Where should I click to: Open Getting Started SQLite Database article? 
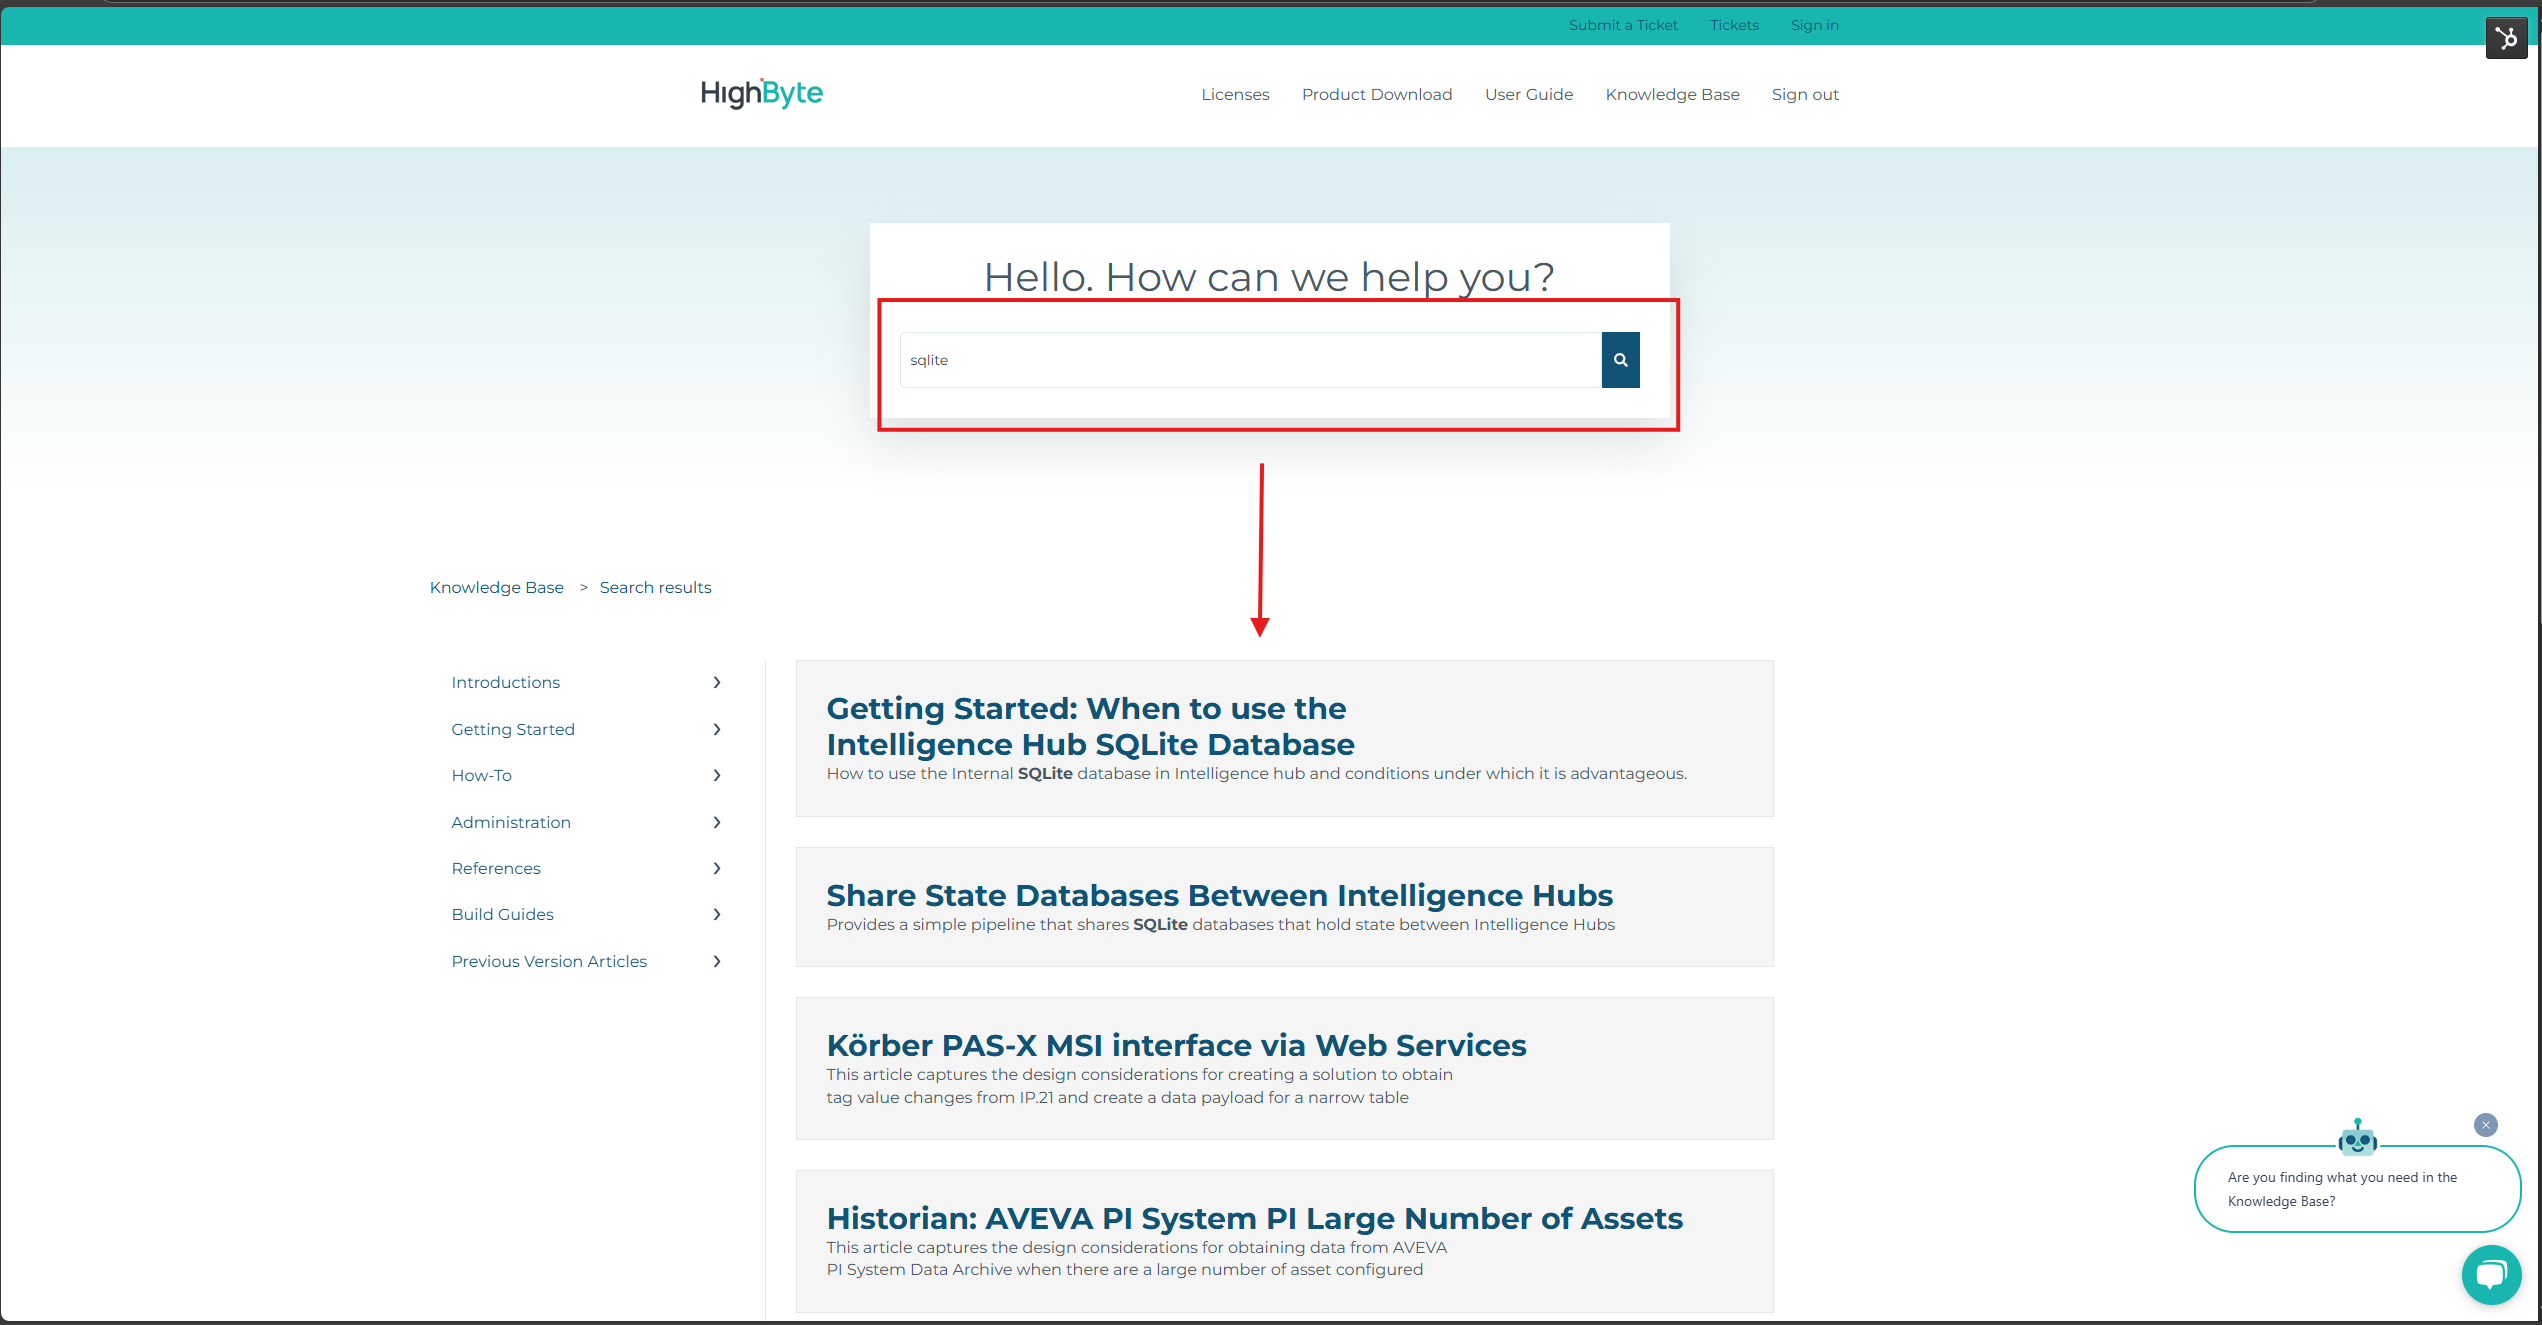pyautogui.click(x=1090, y=726)
